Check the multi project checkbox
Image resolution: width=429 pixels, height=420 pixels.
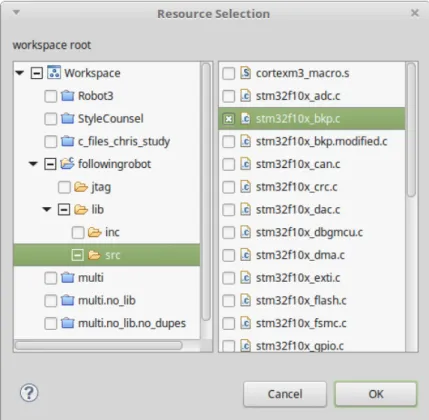point(51,278)
